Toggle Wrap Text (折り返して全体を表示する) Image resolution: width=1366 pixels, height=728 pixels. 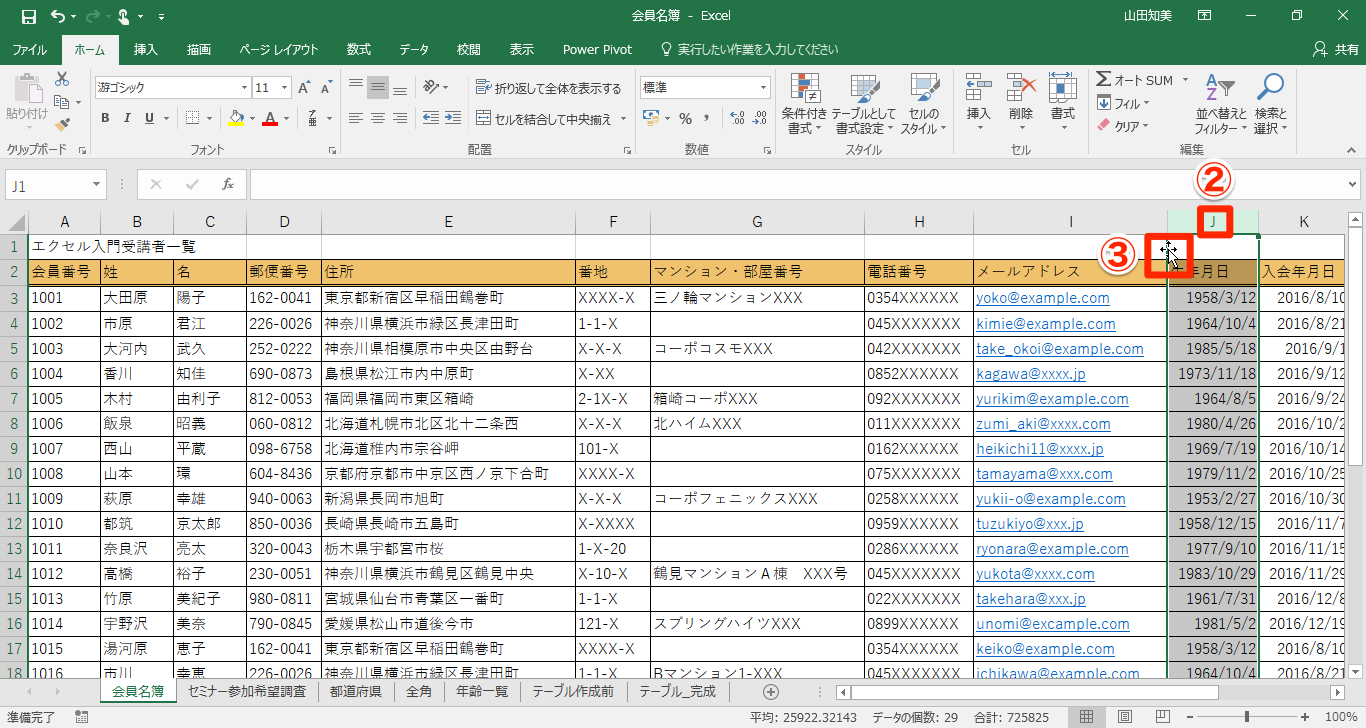point(548,88)
